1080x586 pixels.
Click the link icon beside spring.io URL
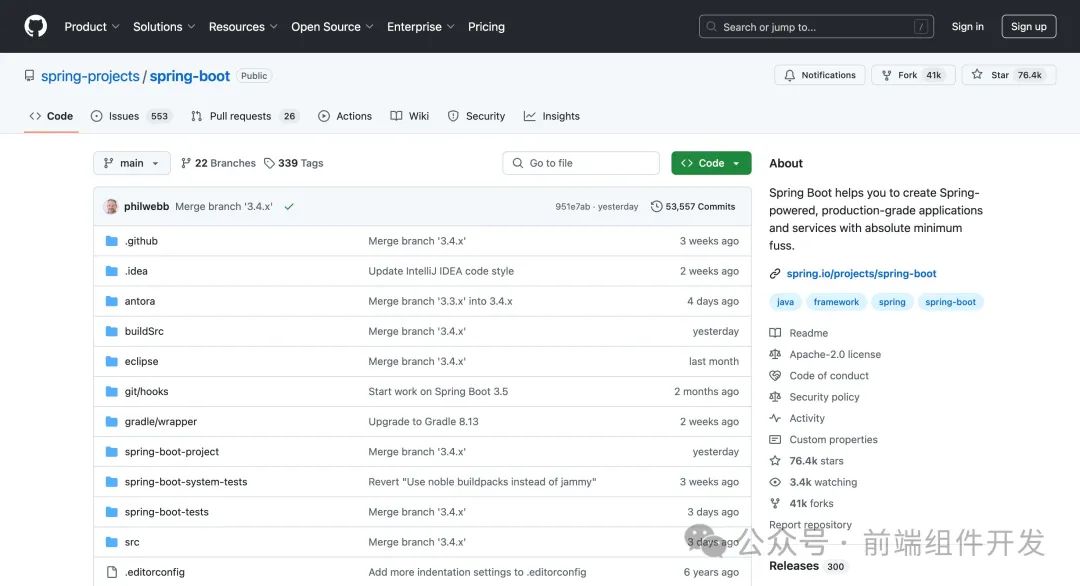coord(775,274)
